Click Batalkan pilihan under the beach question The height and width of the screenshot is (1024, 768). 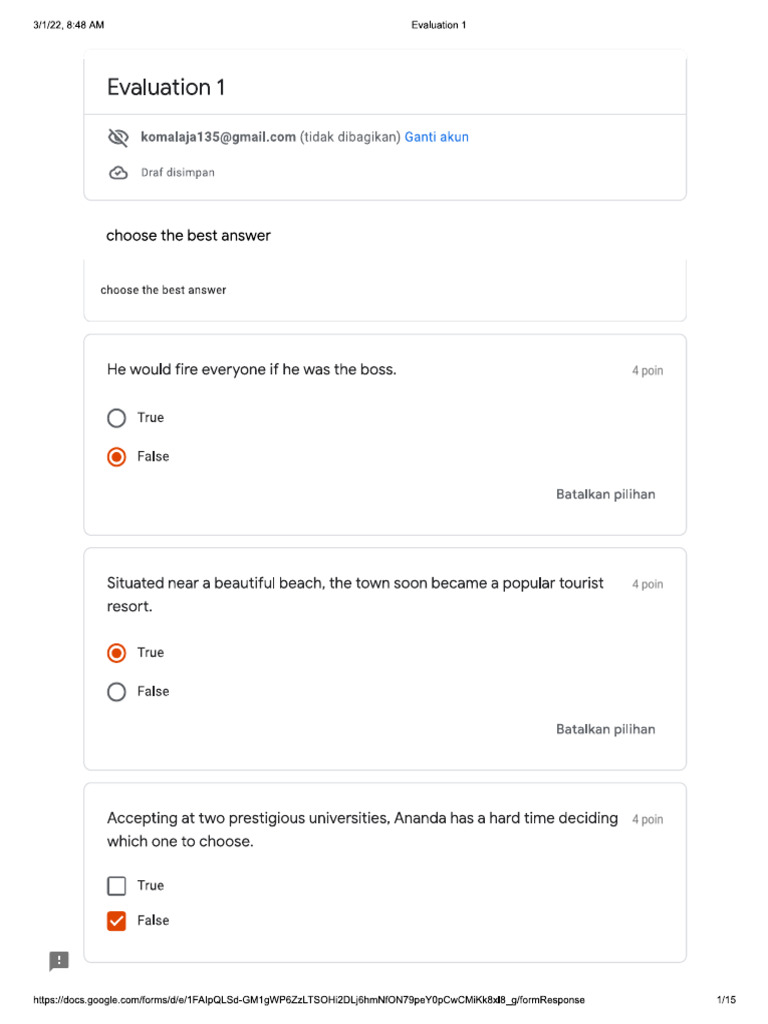605,729
